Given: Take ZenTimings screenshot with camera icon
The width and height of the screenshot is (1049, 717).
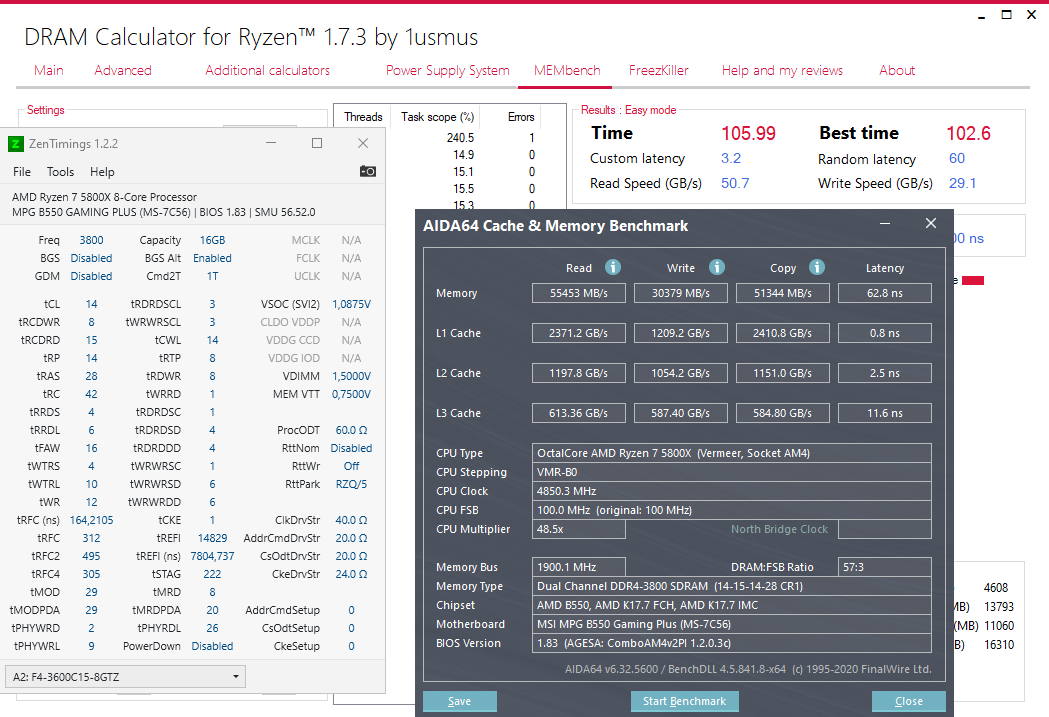Looking at the screenshot, I should (367, 171).
